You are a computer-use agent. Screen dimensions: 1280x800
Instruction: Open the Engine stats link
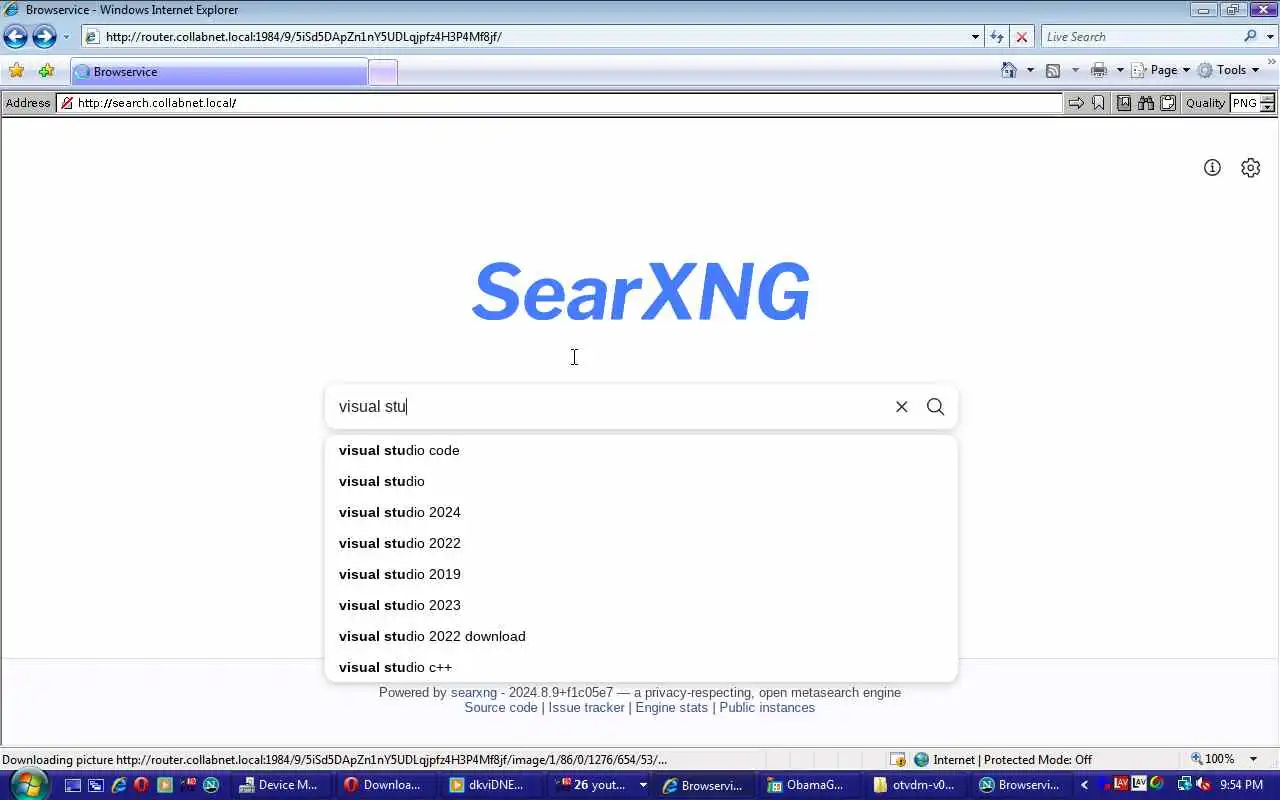coord(671,707)
